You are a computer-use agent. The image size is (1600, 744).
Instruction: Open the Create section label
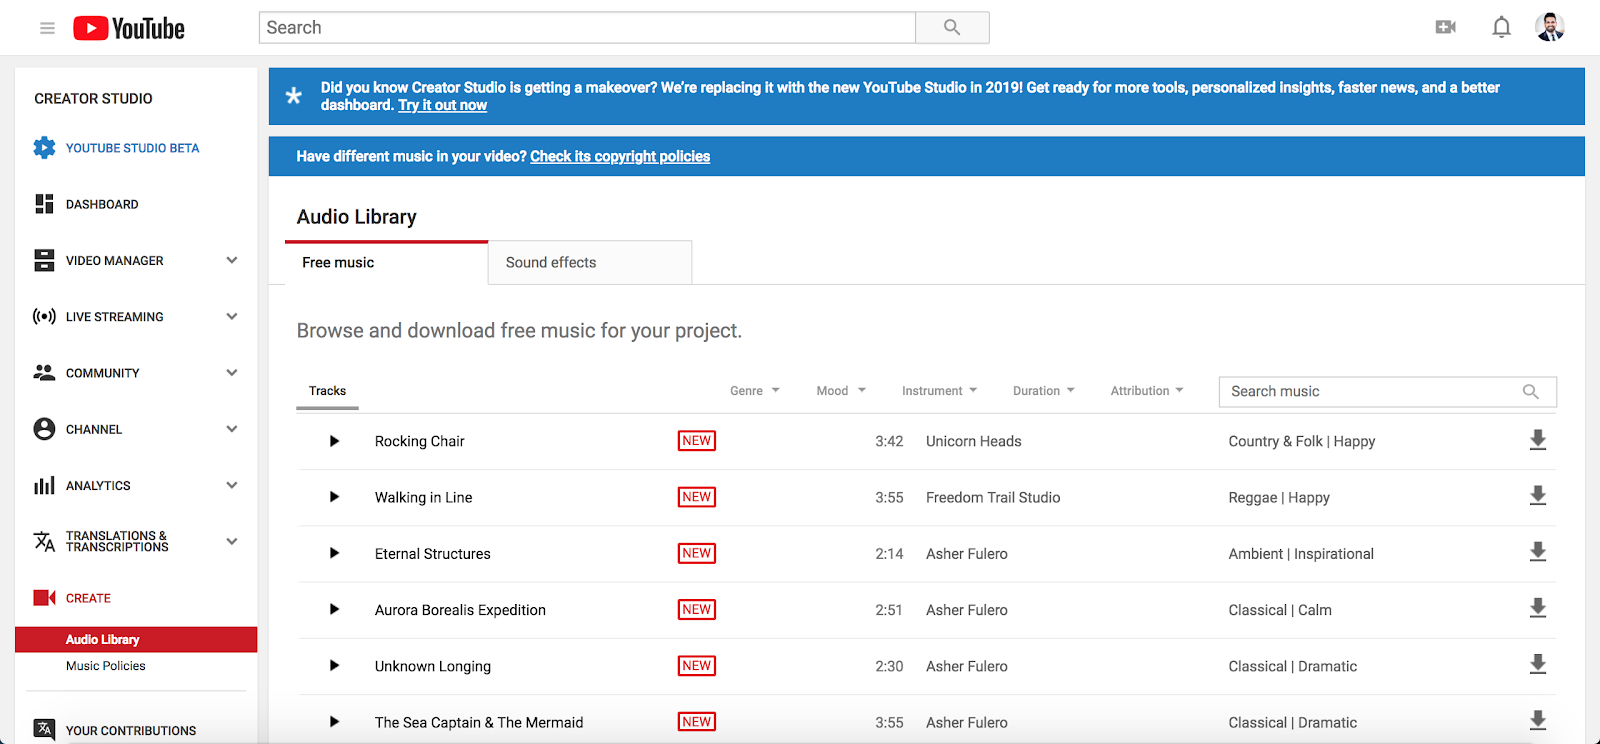[x=88, y=598]
